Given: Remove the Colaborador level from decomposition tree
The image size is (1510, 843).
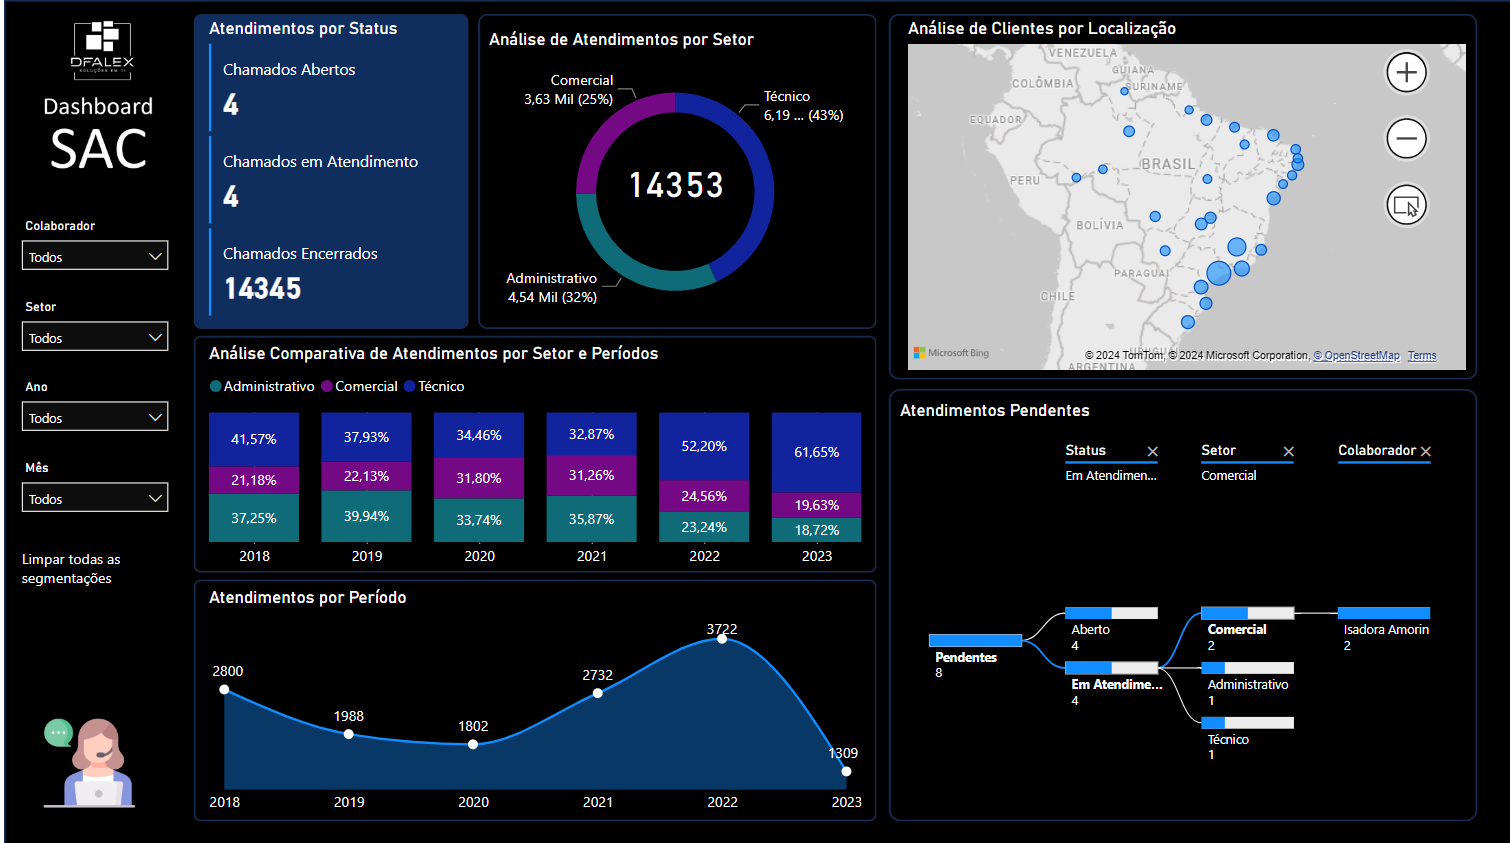Looking at the screenshot, I should pyautogui.click(x=1426, y=452).
